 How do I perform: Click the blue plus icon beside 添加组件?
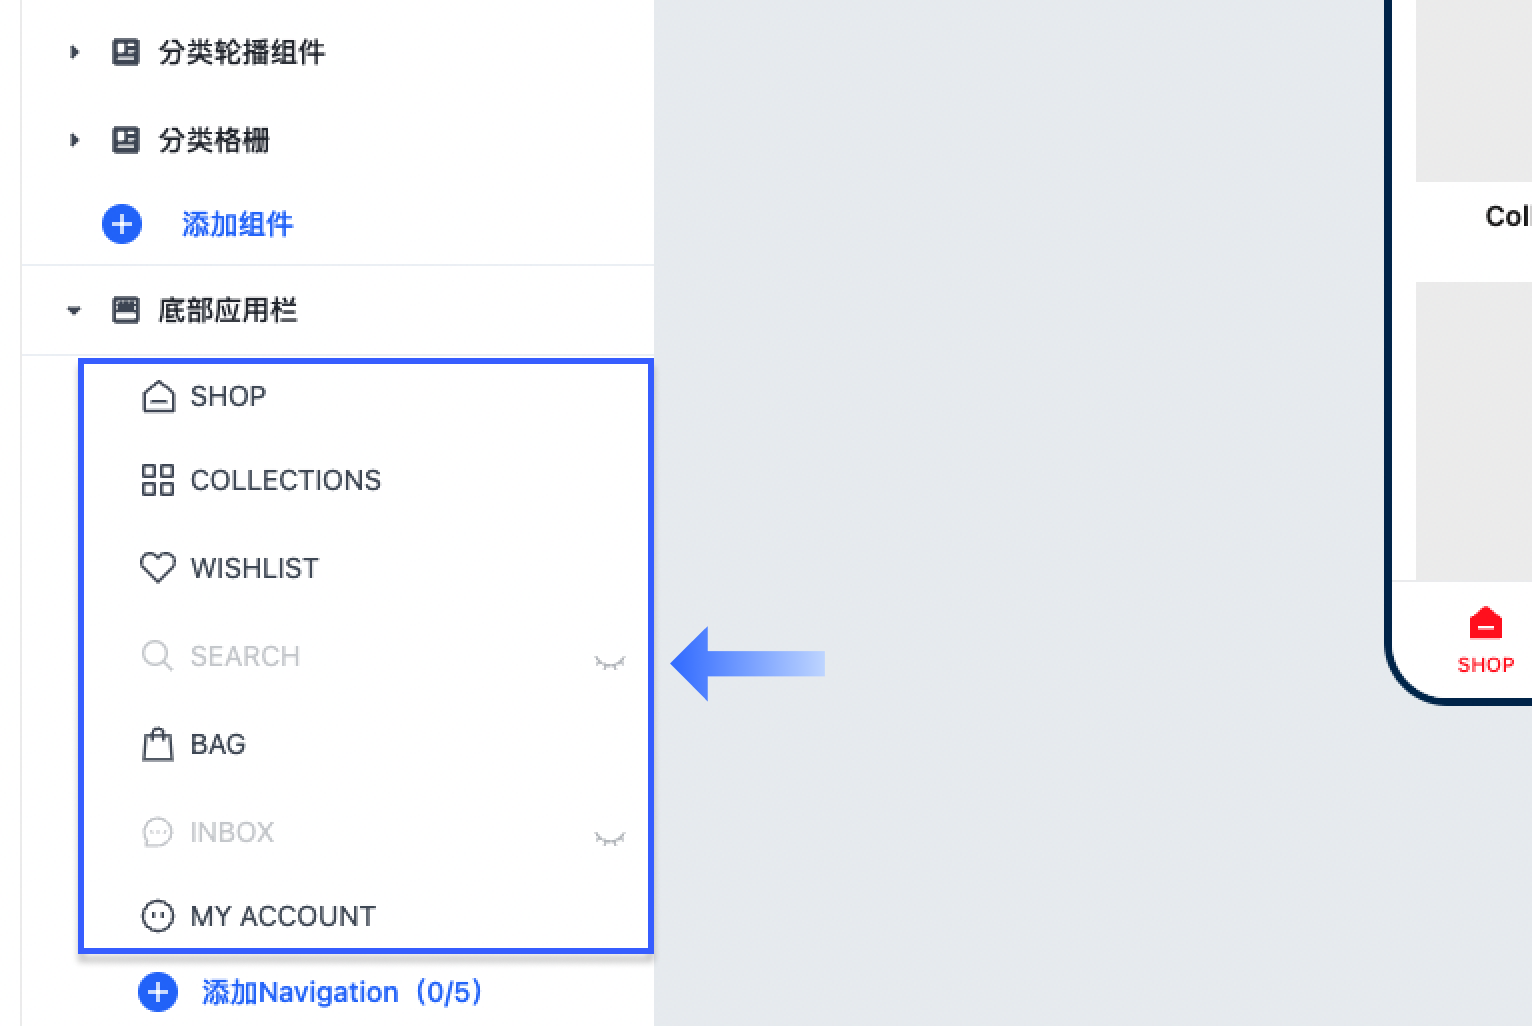122,224
